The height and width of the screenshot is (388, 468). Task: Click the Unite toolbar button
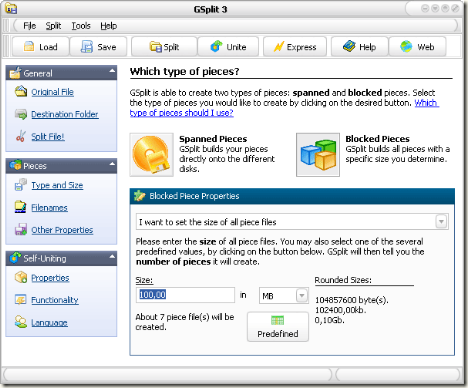click(228, 47)
